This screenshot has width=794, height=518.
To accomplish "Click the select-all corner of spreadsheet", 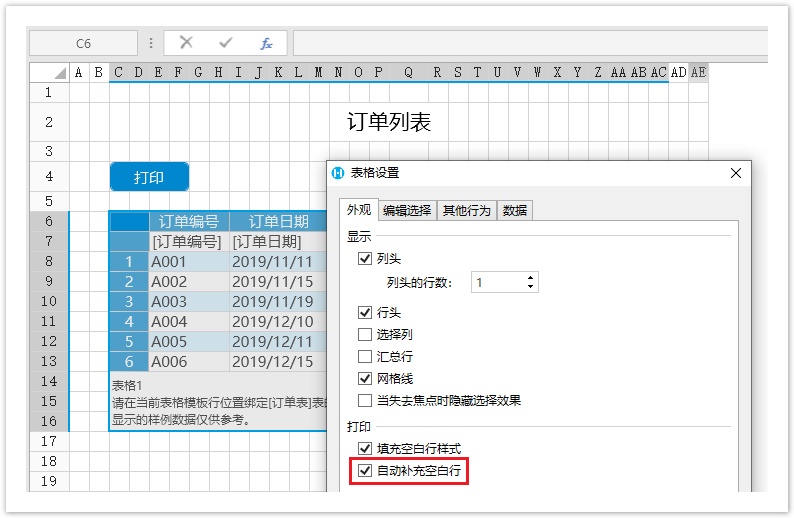I will click(x=49, y=72).
